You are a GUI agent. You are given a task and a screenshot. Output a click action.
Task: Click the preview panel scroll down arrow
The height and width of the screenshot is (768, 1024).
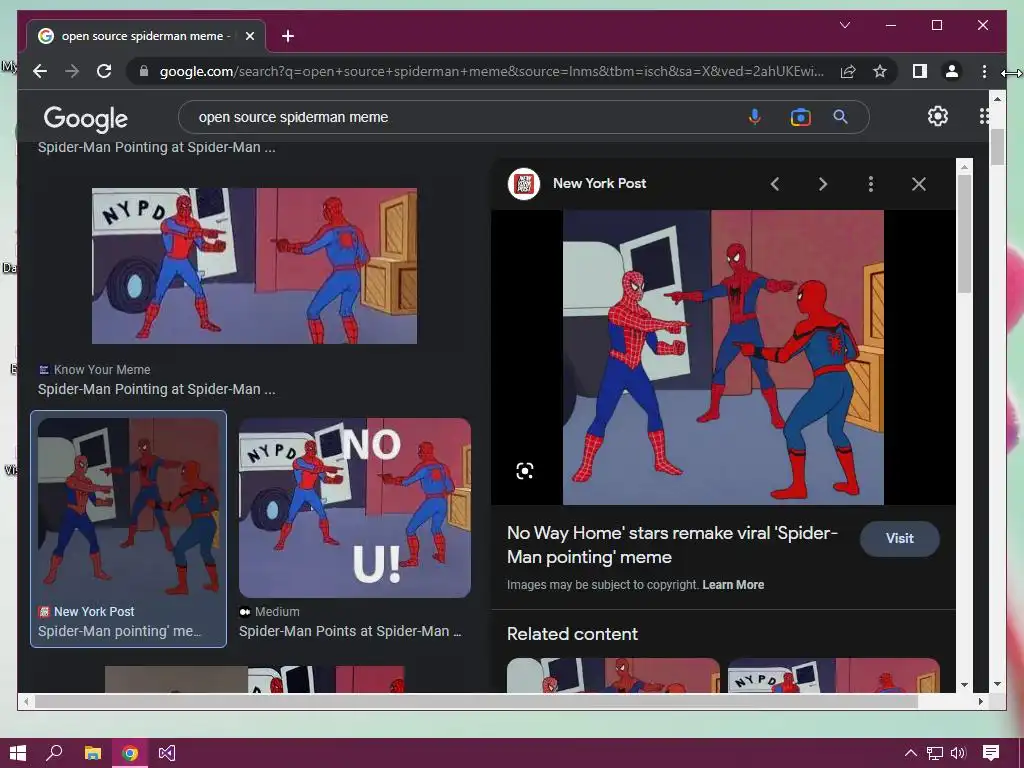coord(964,685)
